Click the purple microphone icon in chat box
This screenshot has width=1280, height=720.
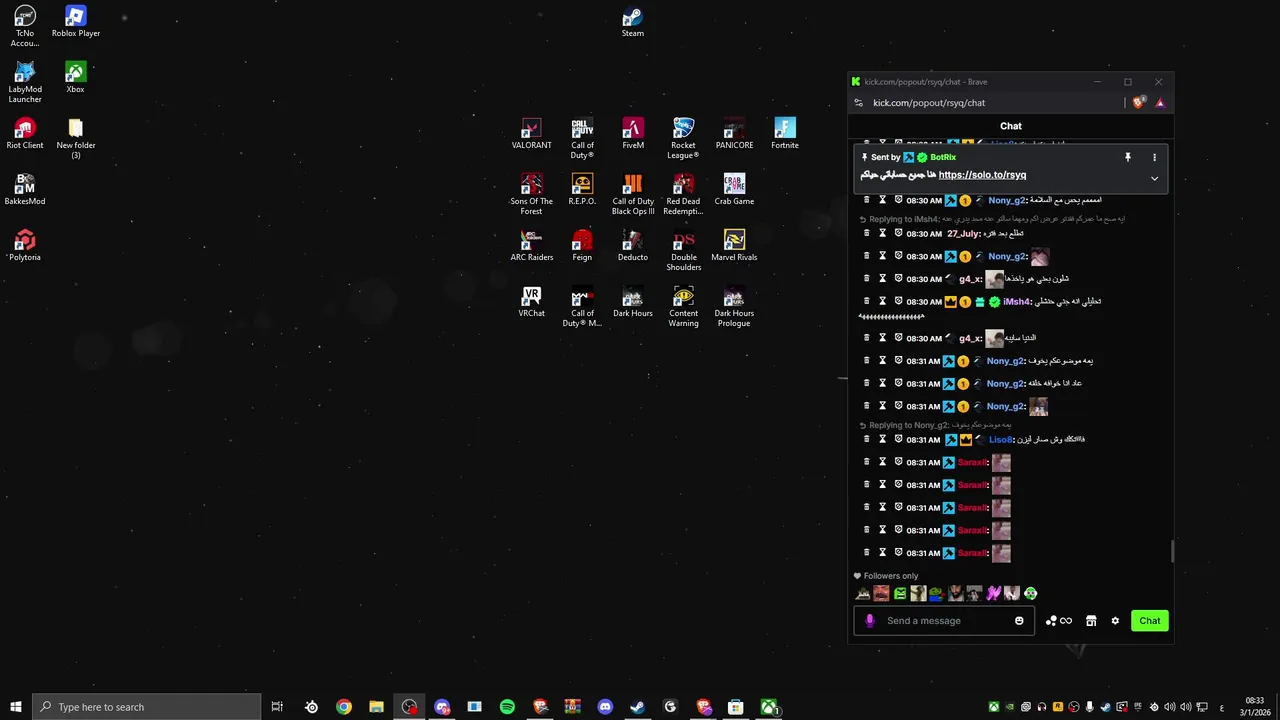coord(869,621)
